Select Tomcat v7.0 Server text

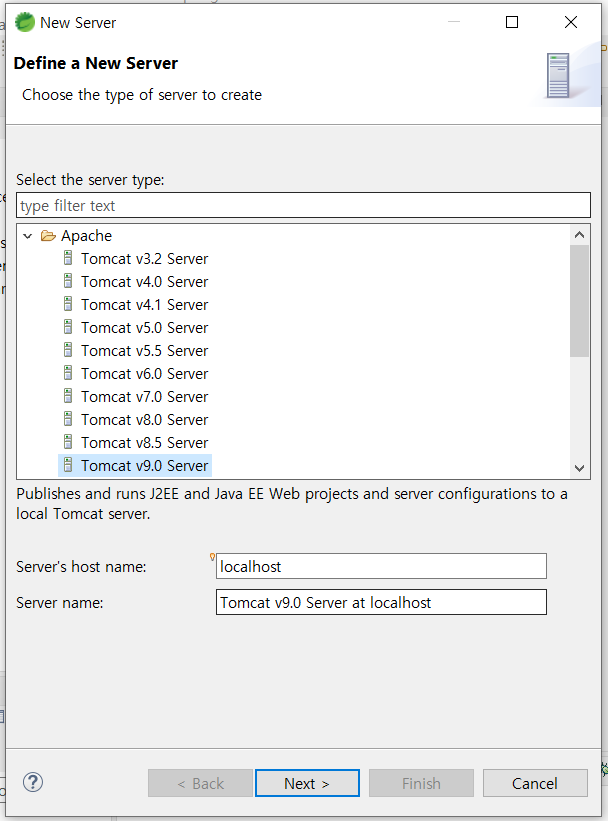[x=145, y=397]
